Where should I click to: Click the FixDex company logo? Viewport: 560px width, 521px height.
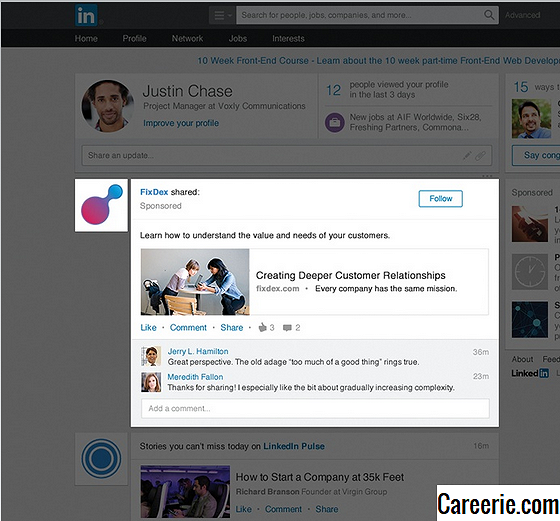(101, 205)
